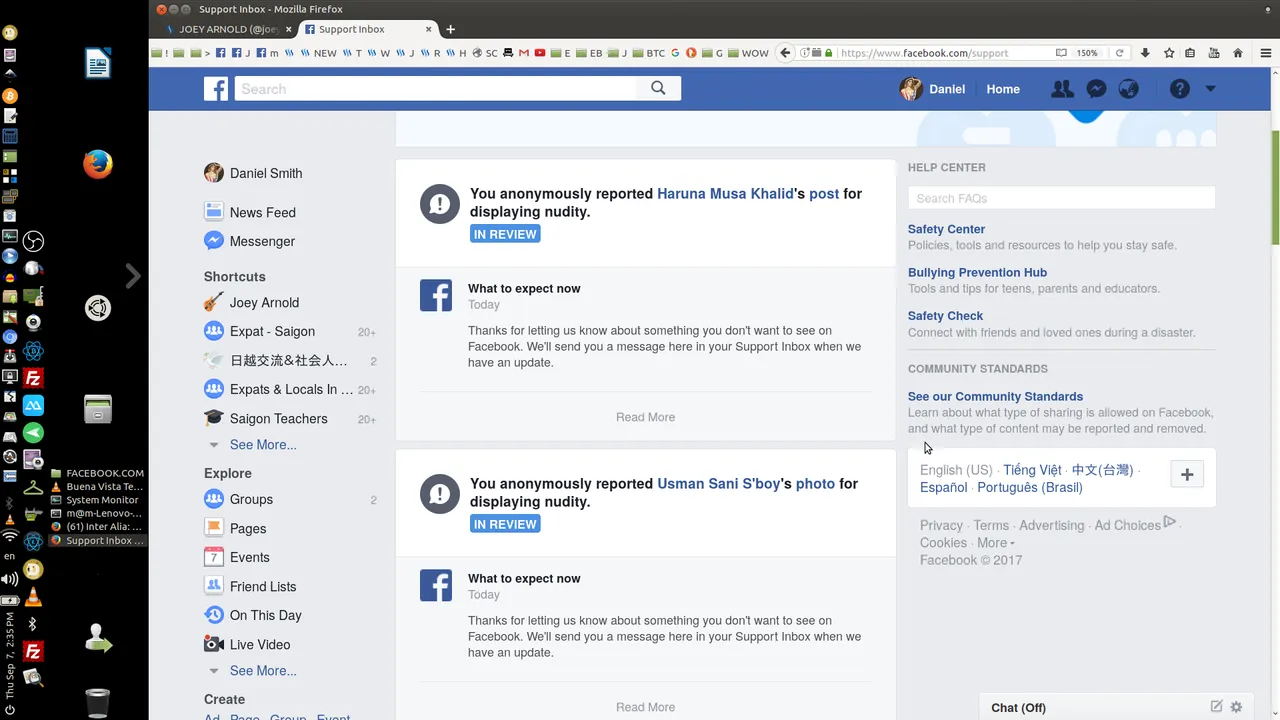Open Haruna Musa Khalid's profile link
Viewport: 1280px width, 720px height.
[725, 194]
